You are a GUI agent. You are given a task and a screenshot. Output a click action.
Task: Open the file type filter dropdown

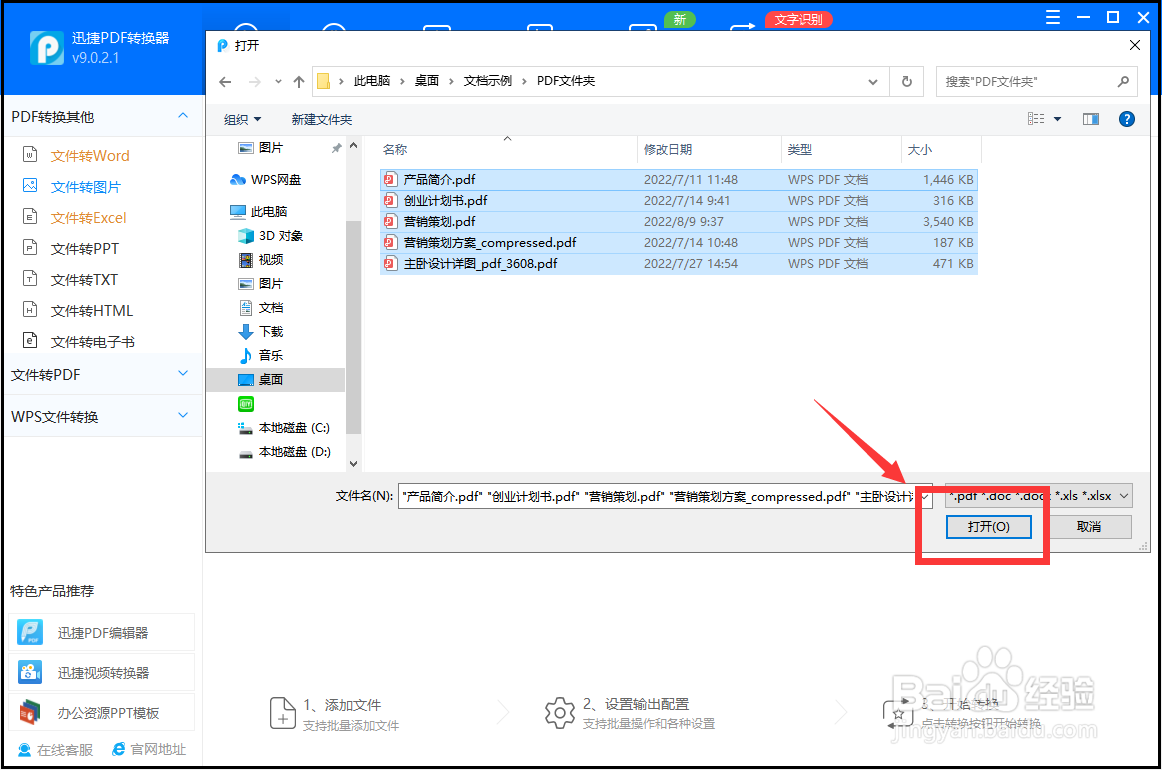1123,496
